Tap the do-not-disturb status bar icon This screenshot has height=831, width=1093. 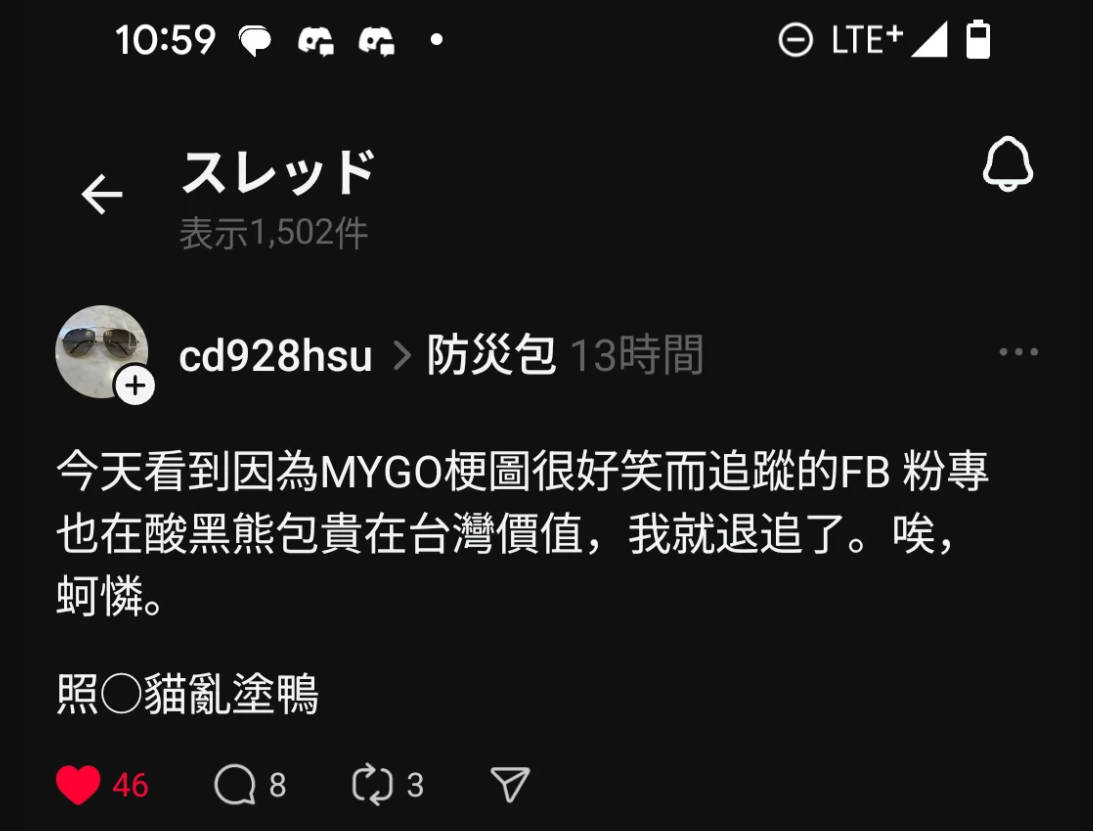coord(795,40)
